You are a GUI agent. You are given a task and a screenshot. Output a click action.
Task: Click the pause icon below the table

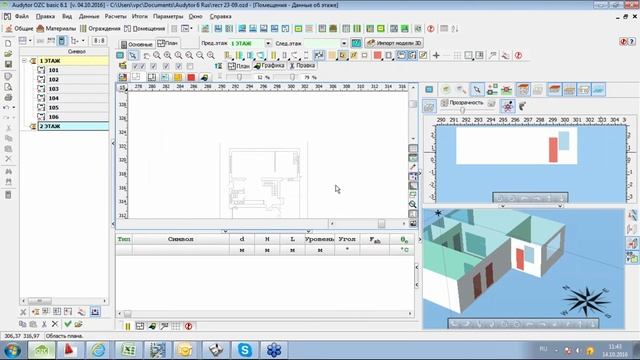[x=128, y=326]
